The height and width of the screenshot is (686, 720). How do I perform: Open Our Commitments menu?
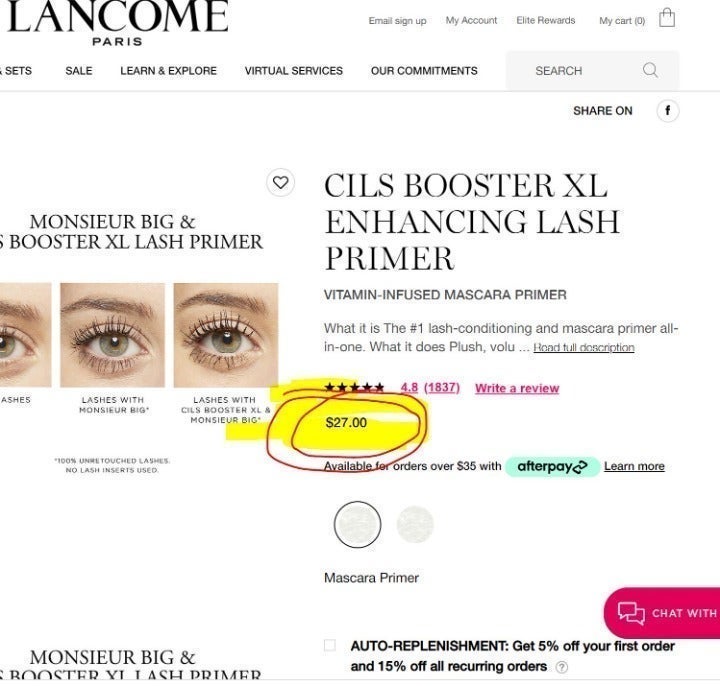424,71
